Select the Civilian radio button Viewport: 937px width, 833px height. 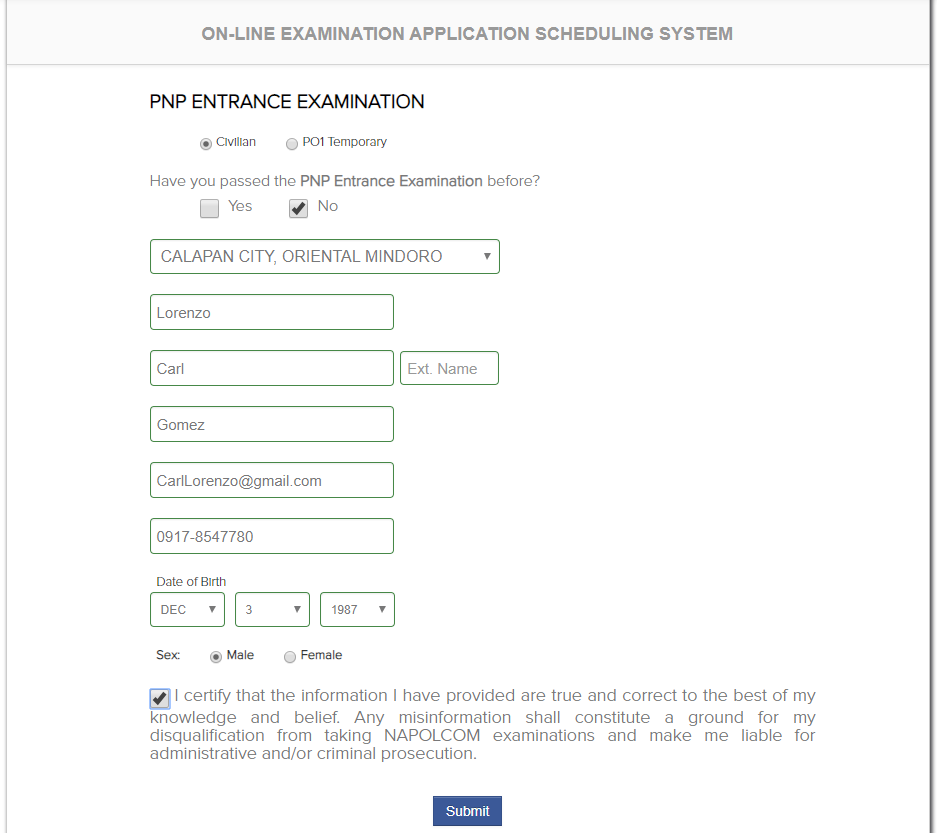click(x=206, y=143)
